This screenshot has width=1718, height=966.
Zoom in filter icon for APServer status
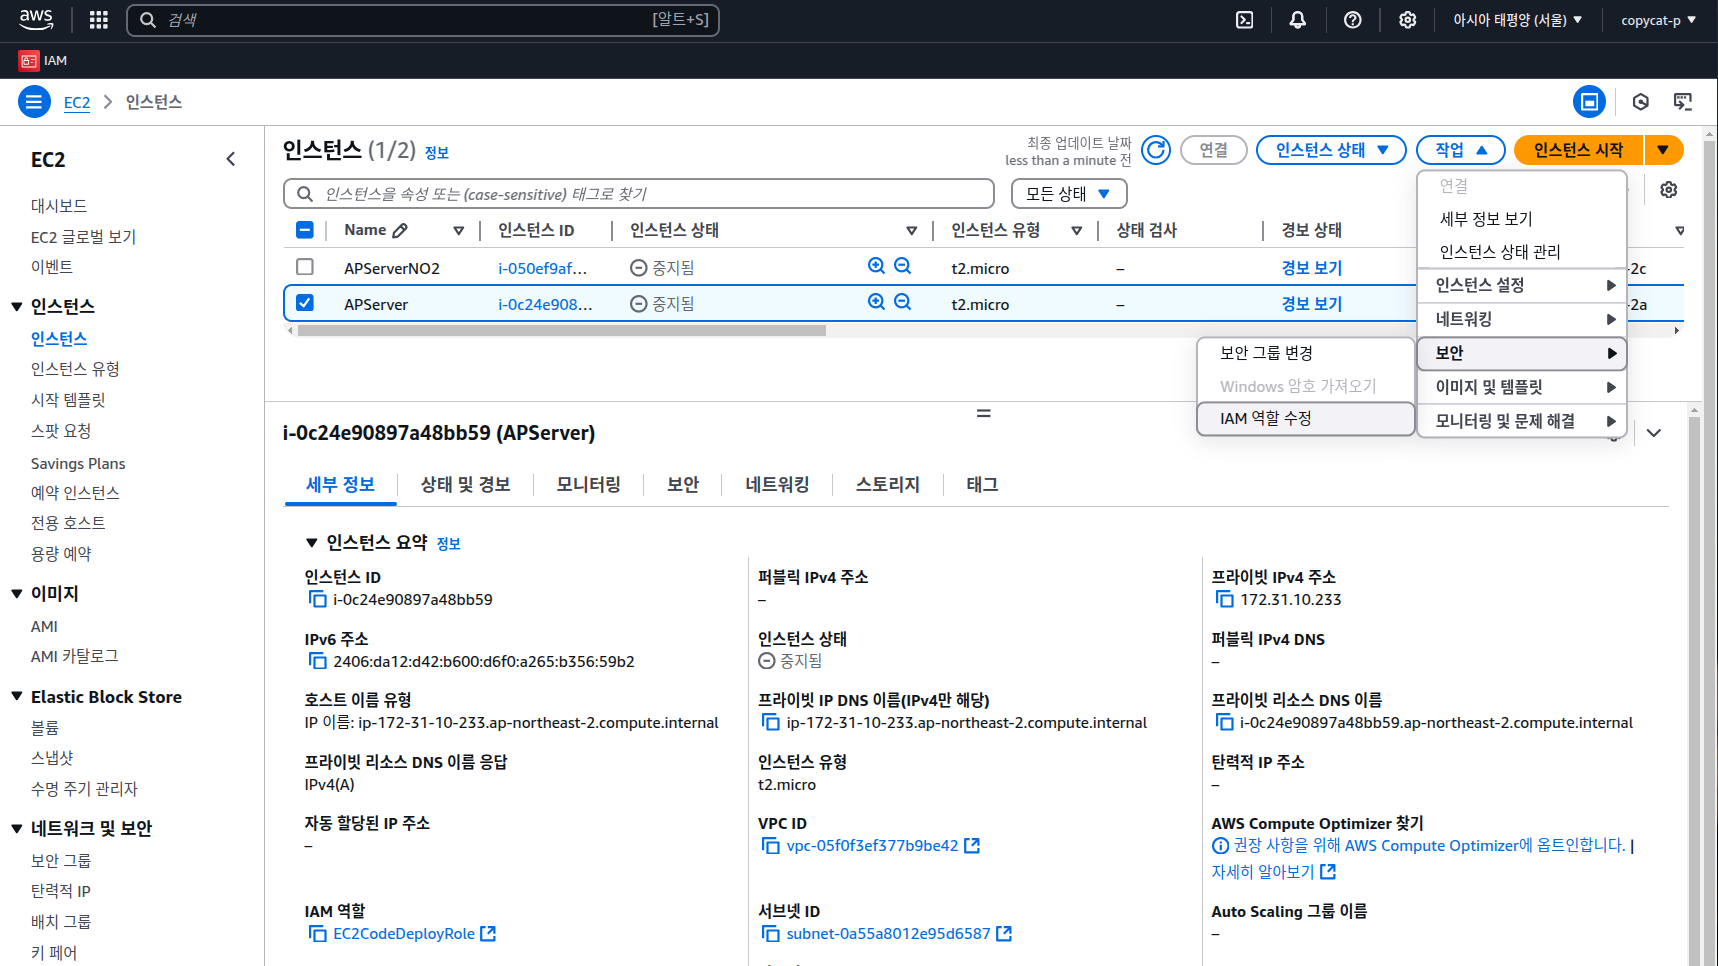point(876,302)
